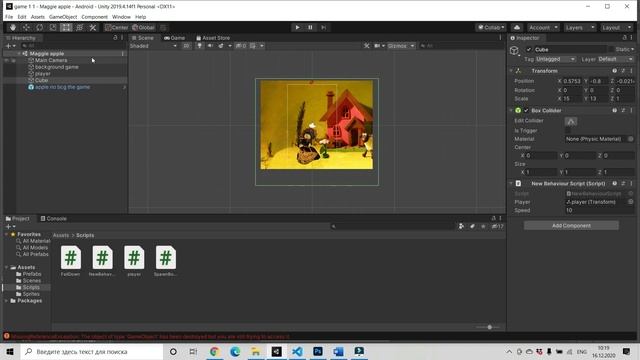
Task: Collapse the Transform component
Action: [x=511, y=71]
